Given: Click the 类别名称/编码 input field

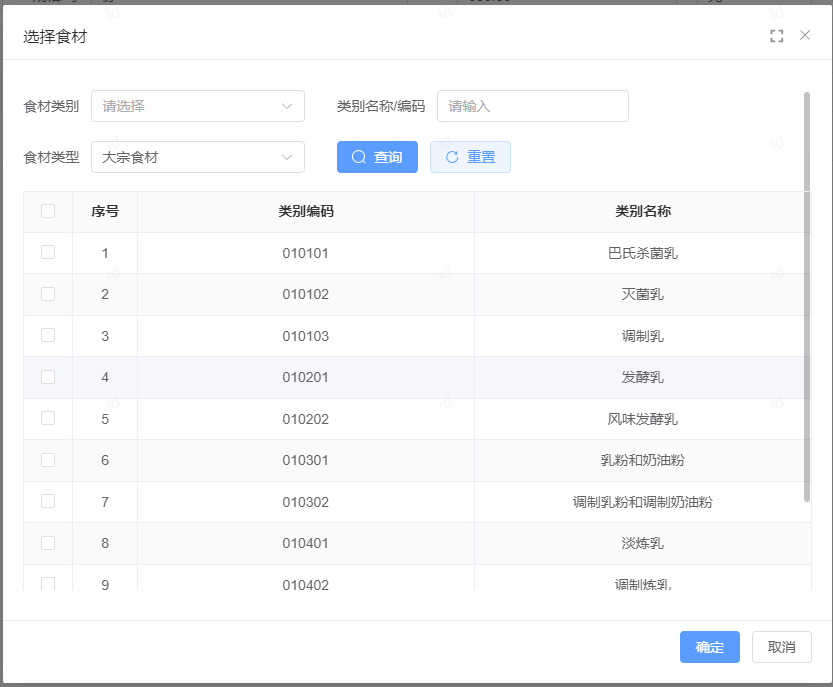Looking at the screenshot, I should click(532, 106).
